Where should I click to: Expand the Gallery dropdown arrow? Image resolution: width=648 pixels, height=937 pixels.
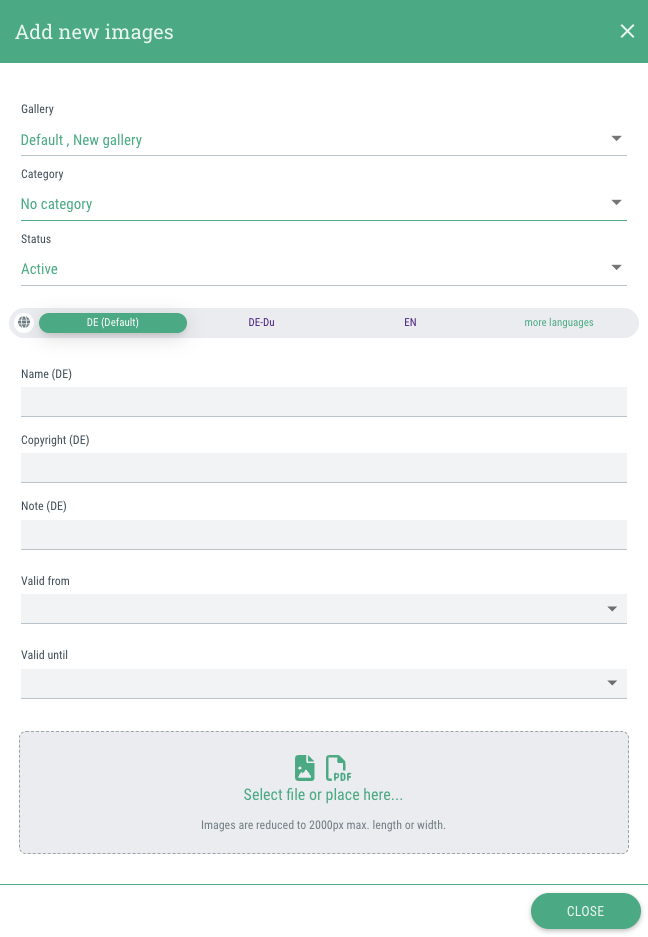point(616,139)
